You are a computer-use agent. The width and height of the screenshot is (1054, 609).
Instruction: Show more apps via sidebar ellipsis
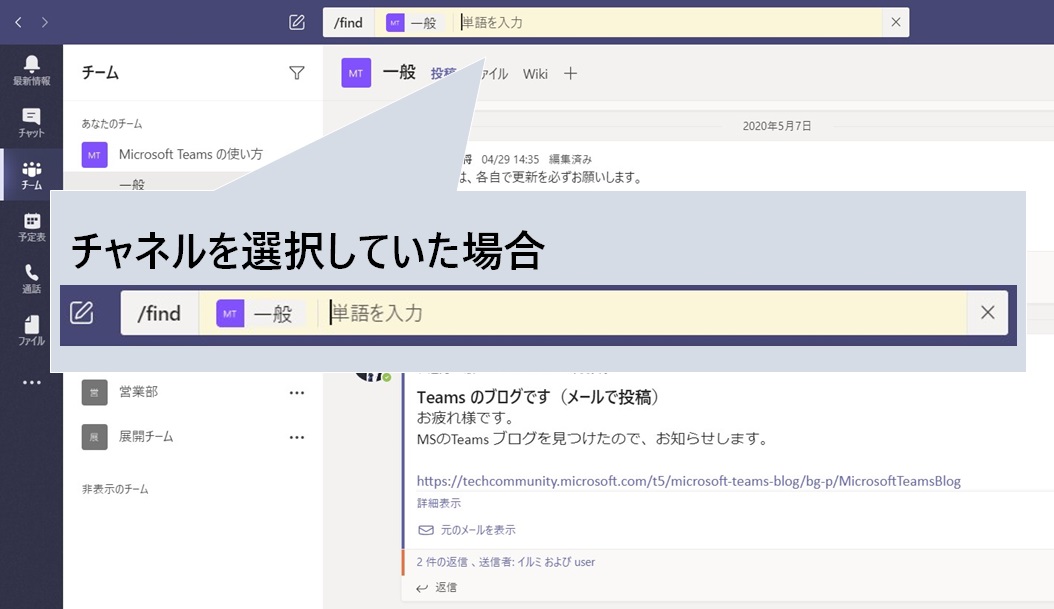pyautogui.click(x=32, y=382)
